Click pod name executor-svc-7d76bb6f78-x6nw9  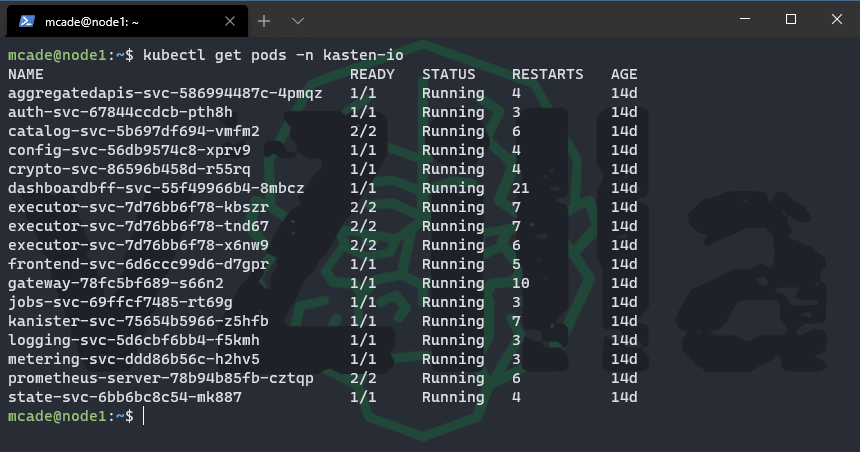coord(138,245)
